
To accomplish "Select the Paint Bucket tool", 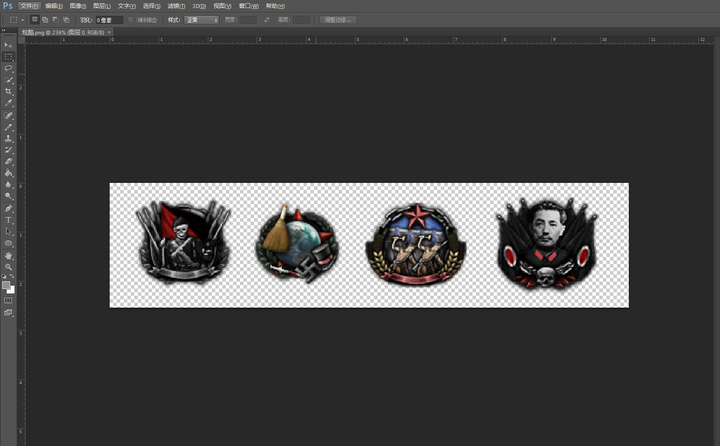I will click(x=8, y=173).
